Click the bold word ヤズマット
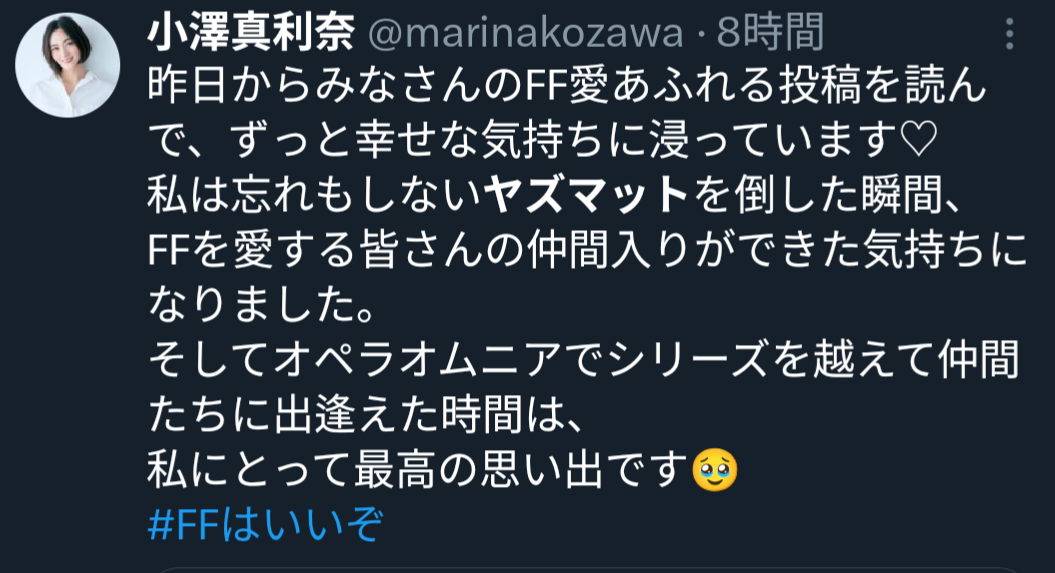The height and width of the screenshot is (573, 1055). (586, 195)
